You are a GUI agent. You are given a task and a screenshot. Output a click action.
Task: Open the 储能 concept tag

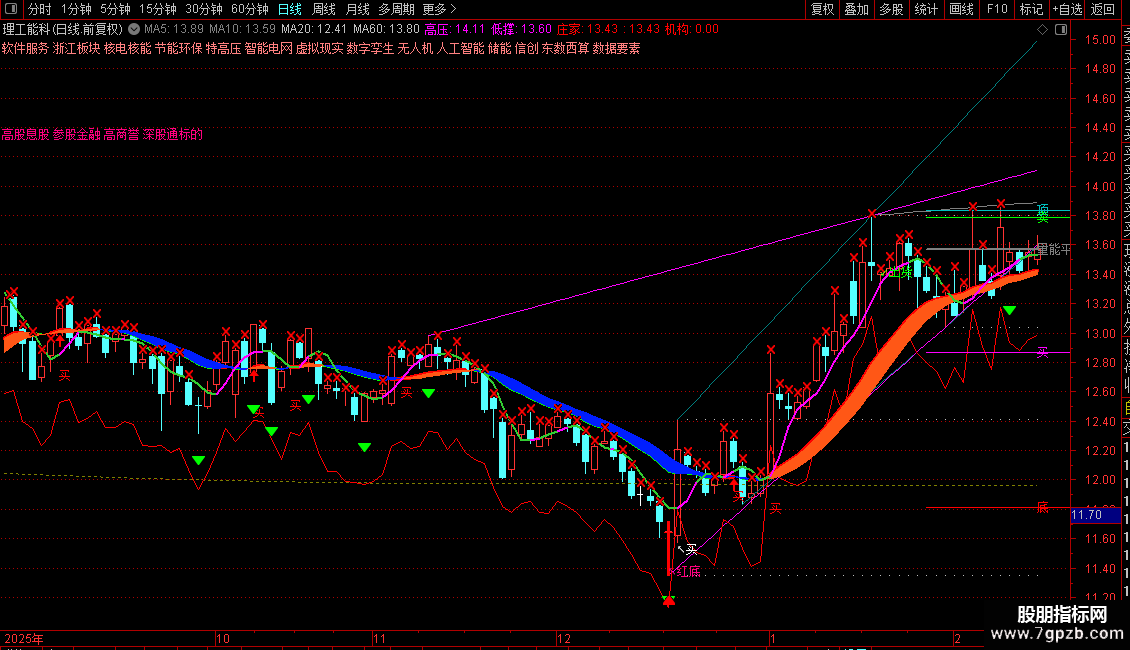(499, 48)
